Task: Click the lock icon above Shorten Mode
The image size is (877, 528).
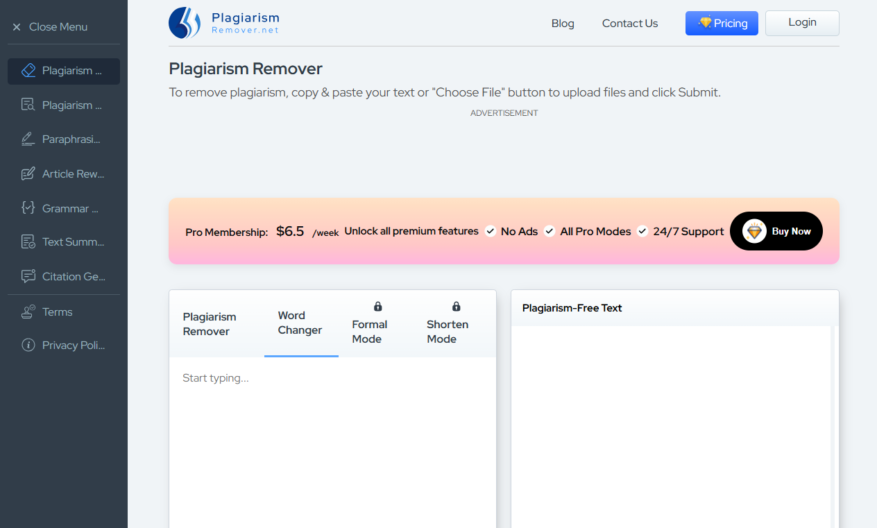Action: click(x=456, y=307)
